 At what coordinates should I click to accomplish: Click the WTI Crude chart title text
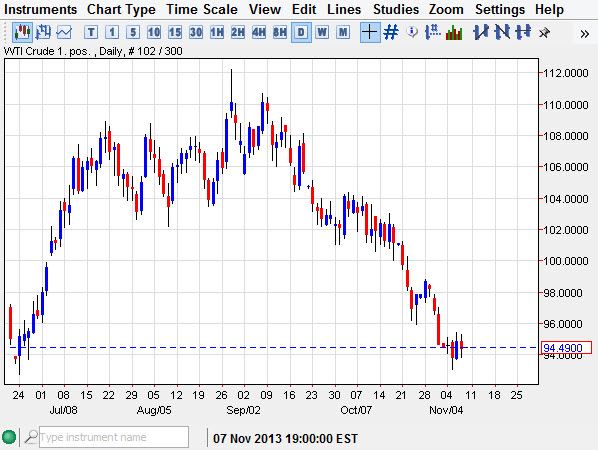pyautogui.click(x=93, y=51)
